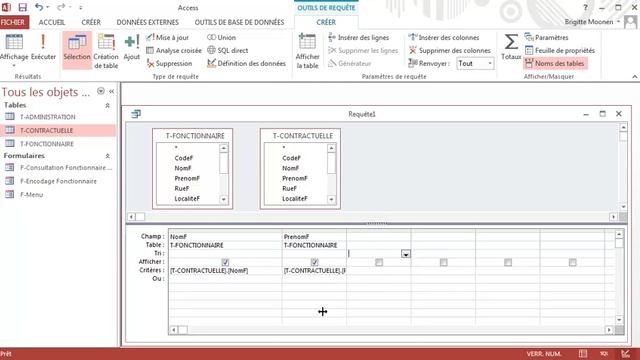
Task: Open Brigitte Moonen account menu
Action: coord(592,22)
